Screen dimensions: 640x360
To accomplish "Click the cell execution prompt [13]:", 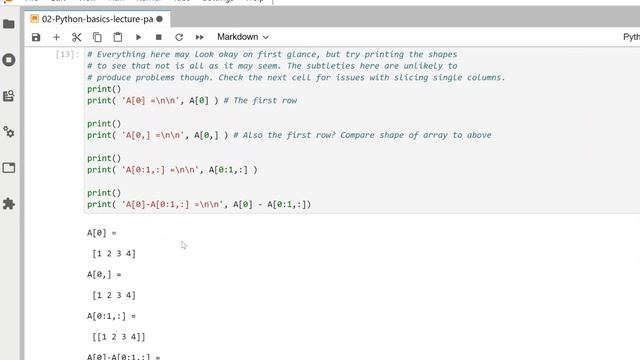I will point(67,54).
